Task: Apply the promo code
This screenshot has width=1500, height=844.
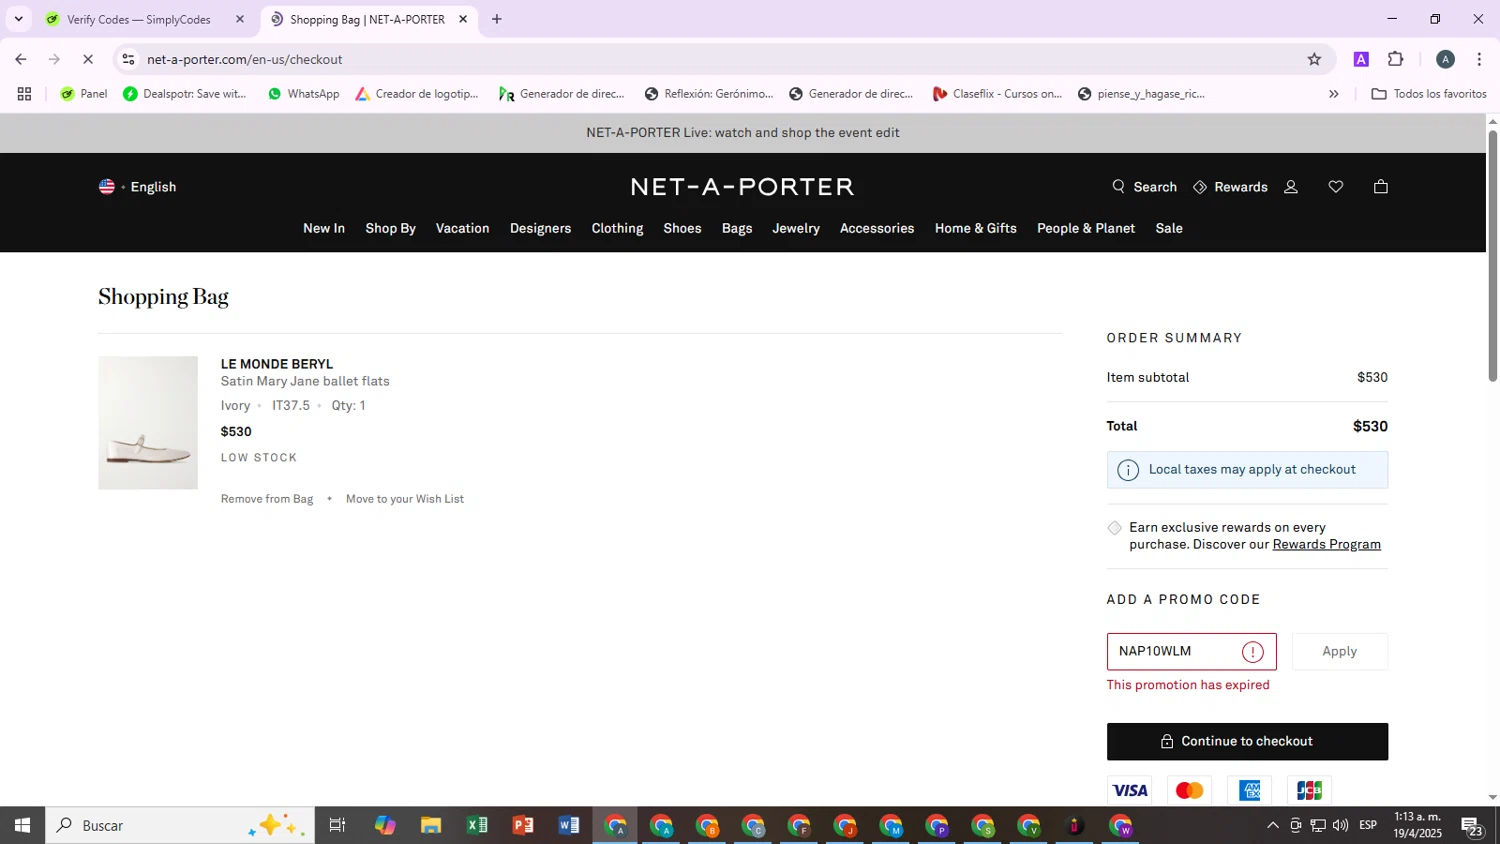Action: 1339,652
